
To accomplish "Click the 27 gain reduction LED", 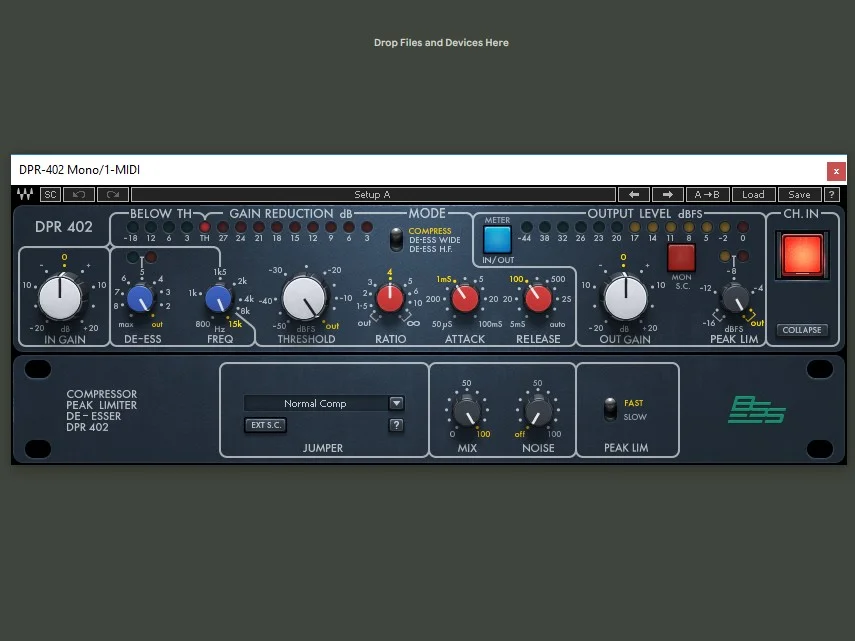I will pos(223,227).
